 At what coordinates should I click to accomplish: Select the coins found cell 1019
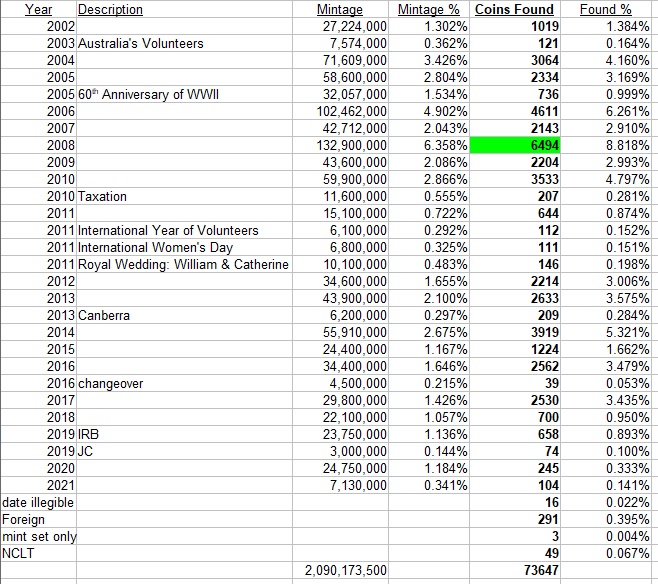[x=514, y=26]
